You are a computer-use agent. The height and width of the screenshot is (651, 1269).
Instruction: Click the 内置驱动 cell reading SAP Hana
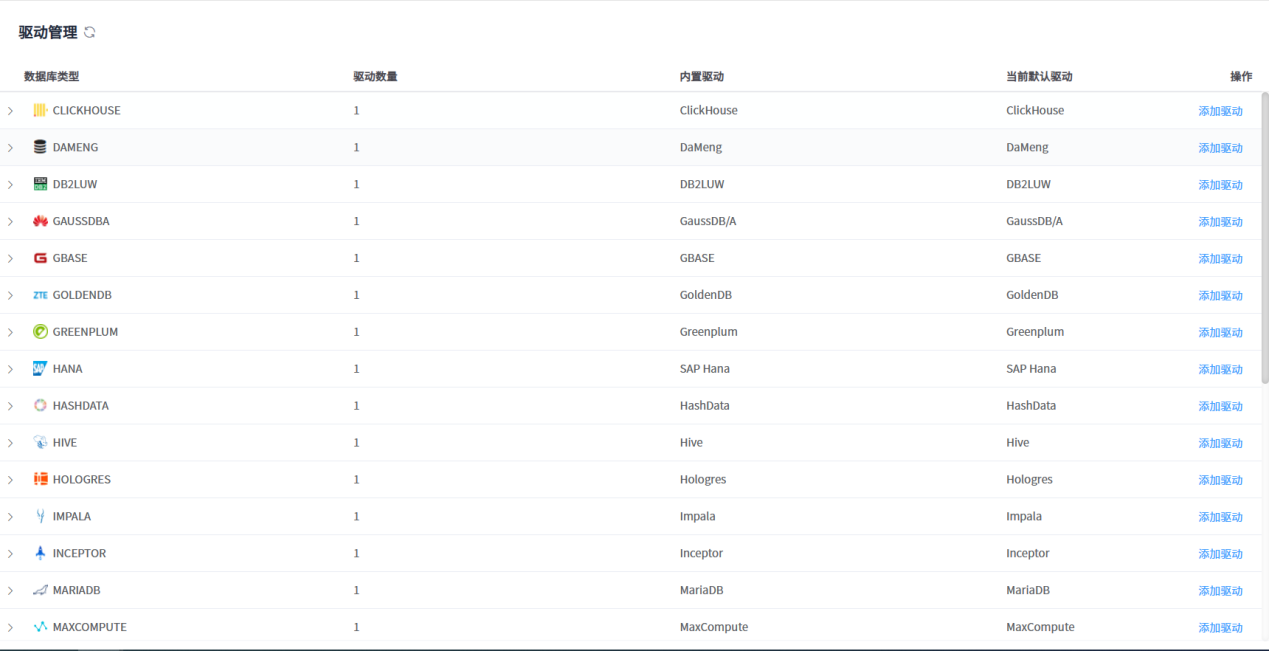tap(705, 369)
